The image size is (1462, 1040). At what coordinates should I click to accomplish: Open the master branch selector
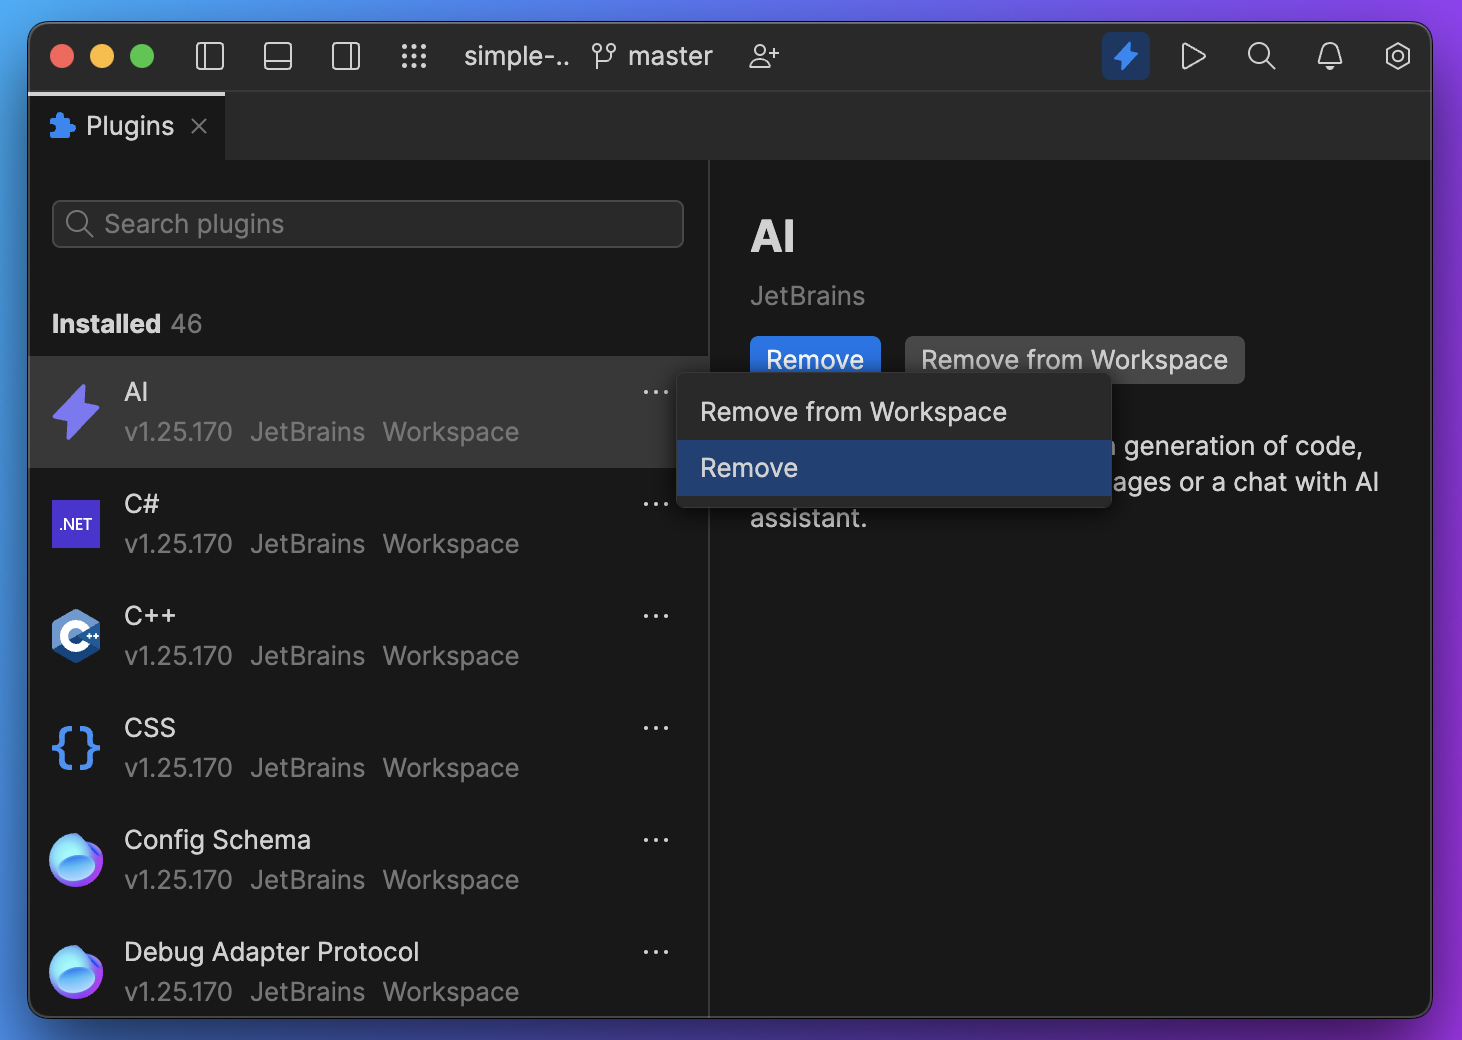[652, 56]
